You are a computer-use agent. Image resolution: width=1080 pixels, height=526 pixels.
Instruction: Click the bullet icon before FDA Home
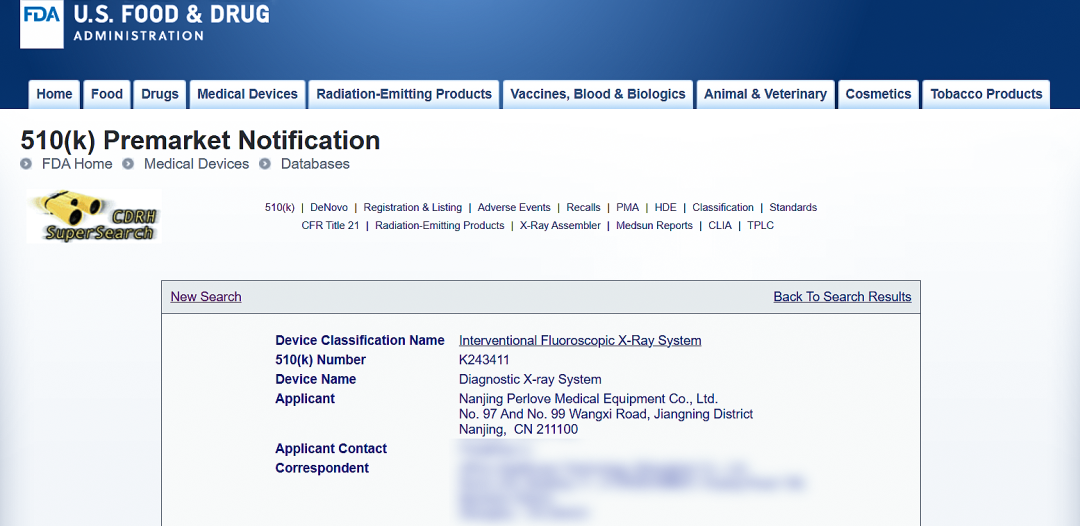coord(26,164)
